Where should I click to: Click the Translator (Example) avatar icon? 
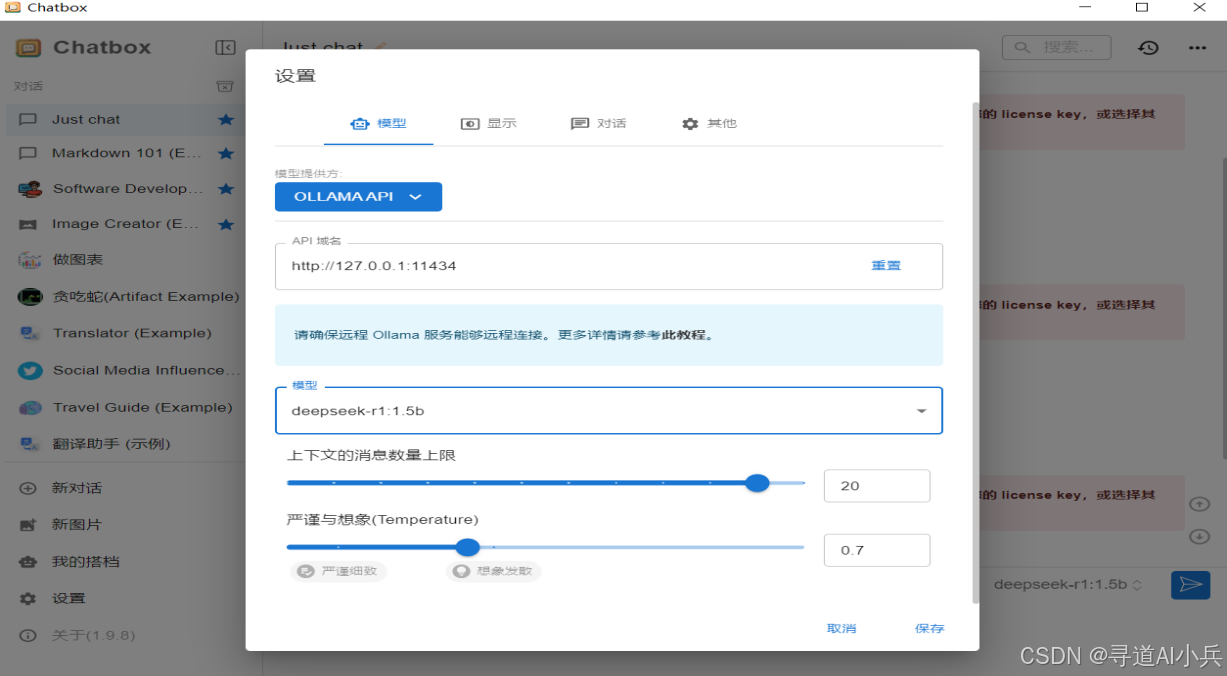point(30,333)
